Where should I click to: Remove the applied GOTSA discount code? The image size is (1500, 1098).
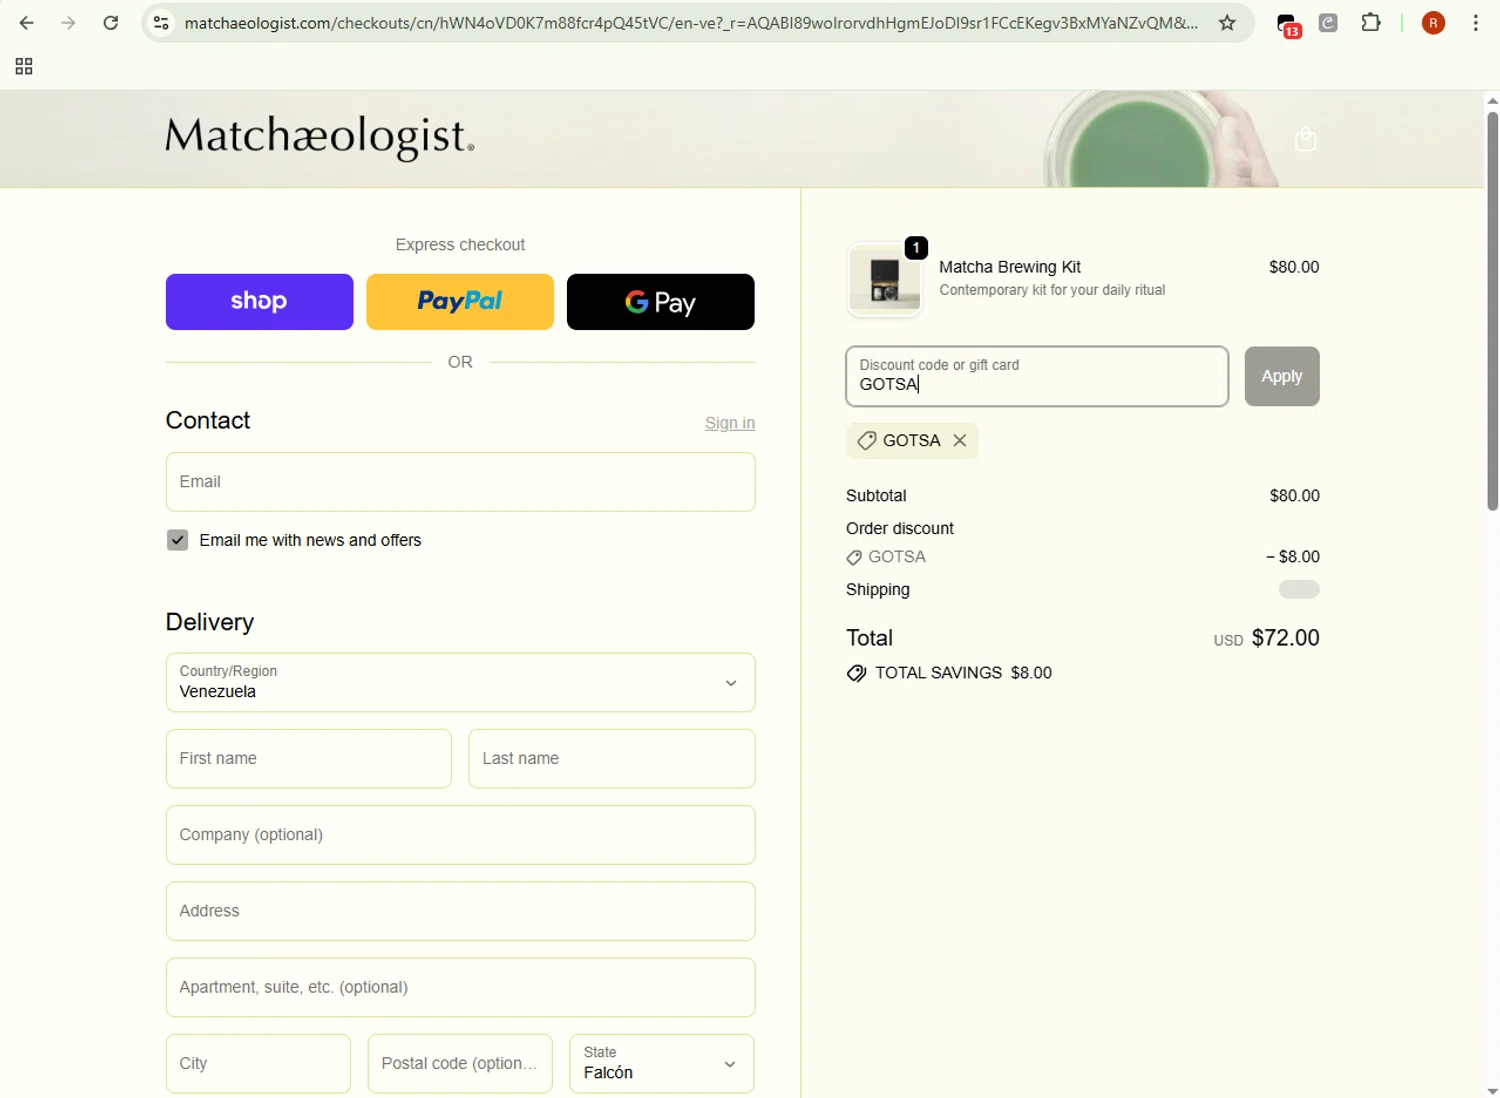(960, 441)
